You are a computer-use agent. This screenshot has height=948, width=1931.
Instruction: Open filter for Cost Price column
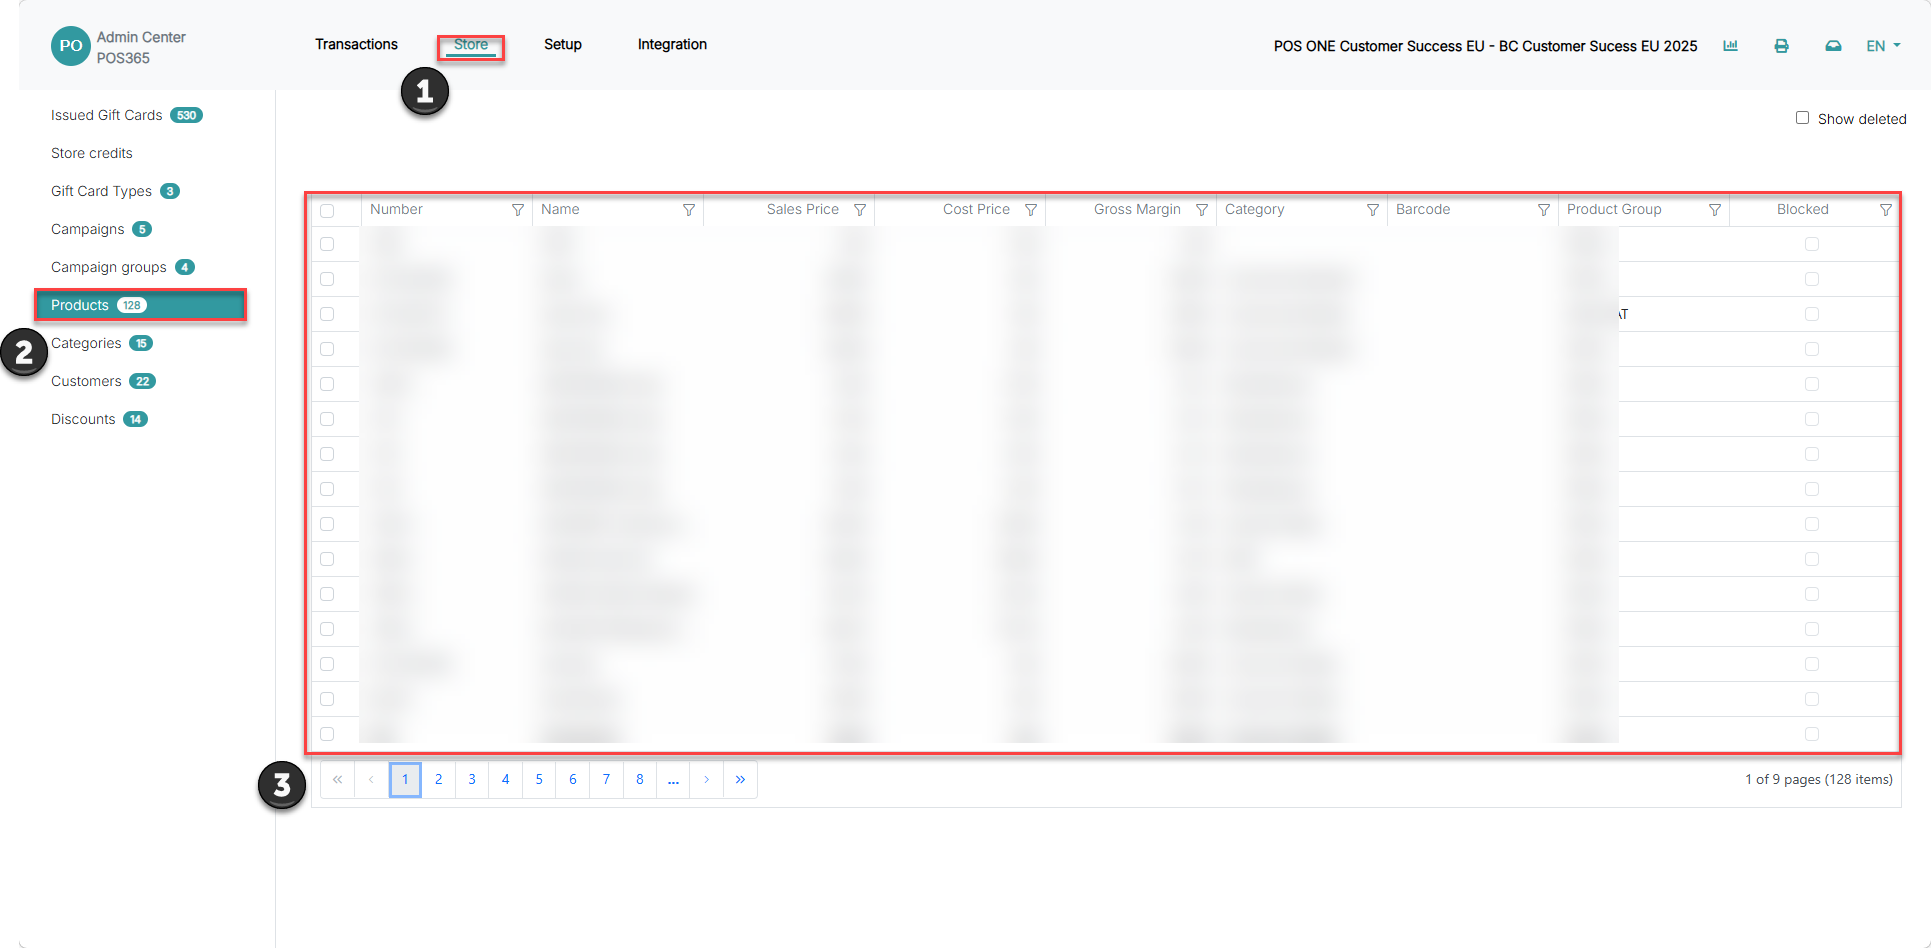tap(1030, 210)
